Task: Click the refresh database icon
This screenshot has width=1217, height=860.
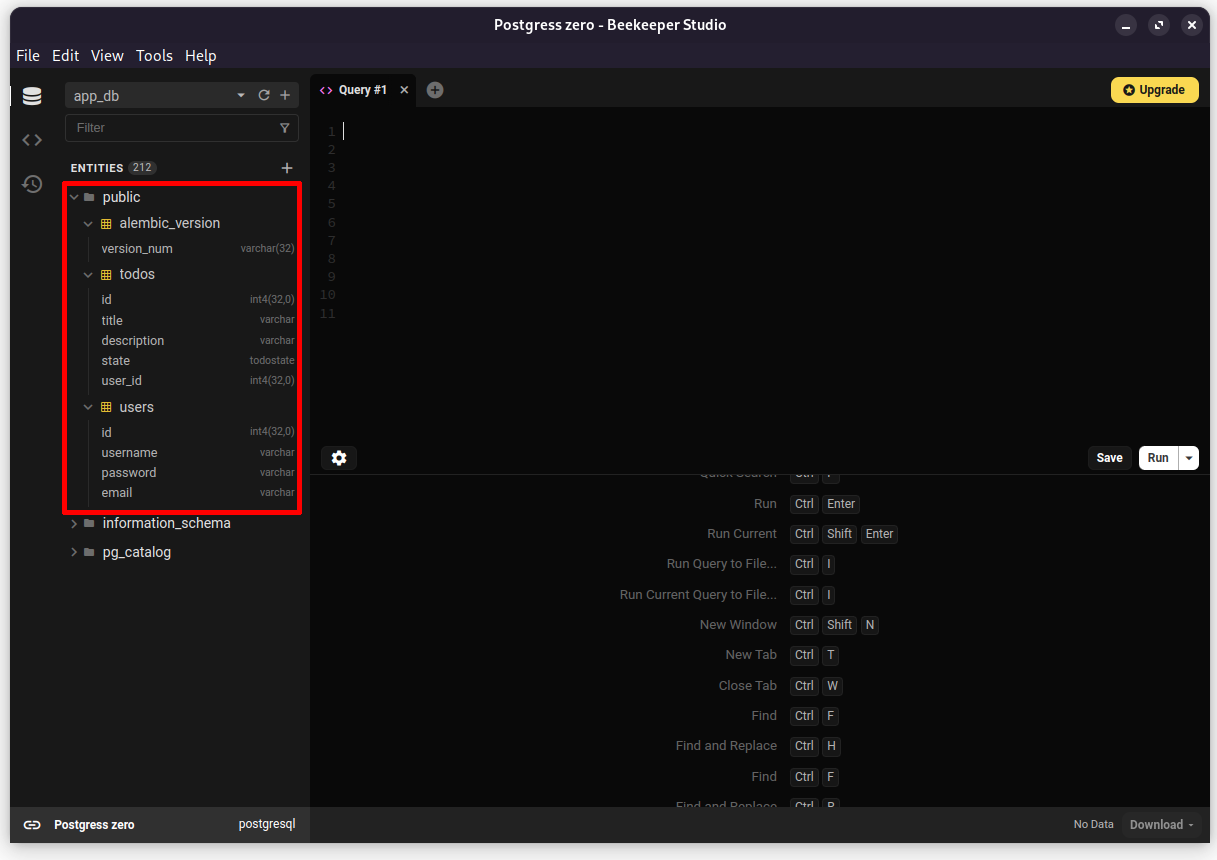Action: tap(264, 96)
